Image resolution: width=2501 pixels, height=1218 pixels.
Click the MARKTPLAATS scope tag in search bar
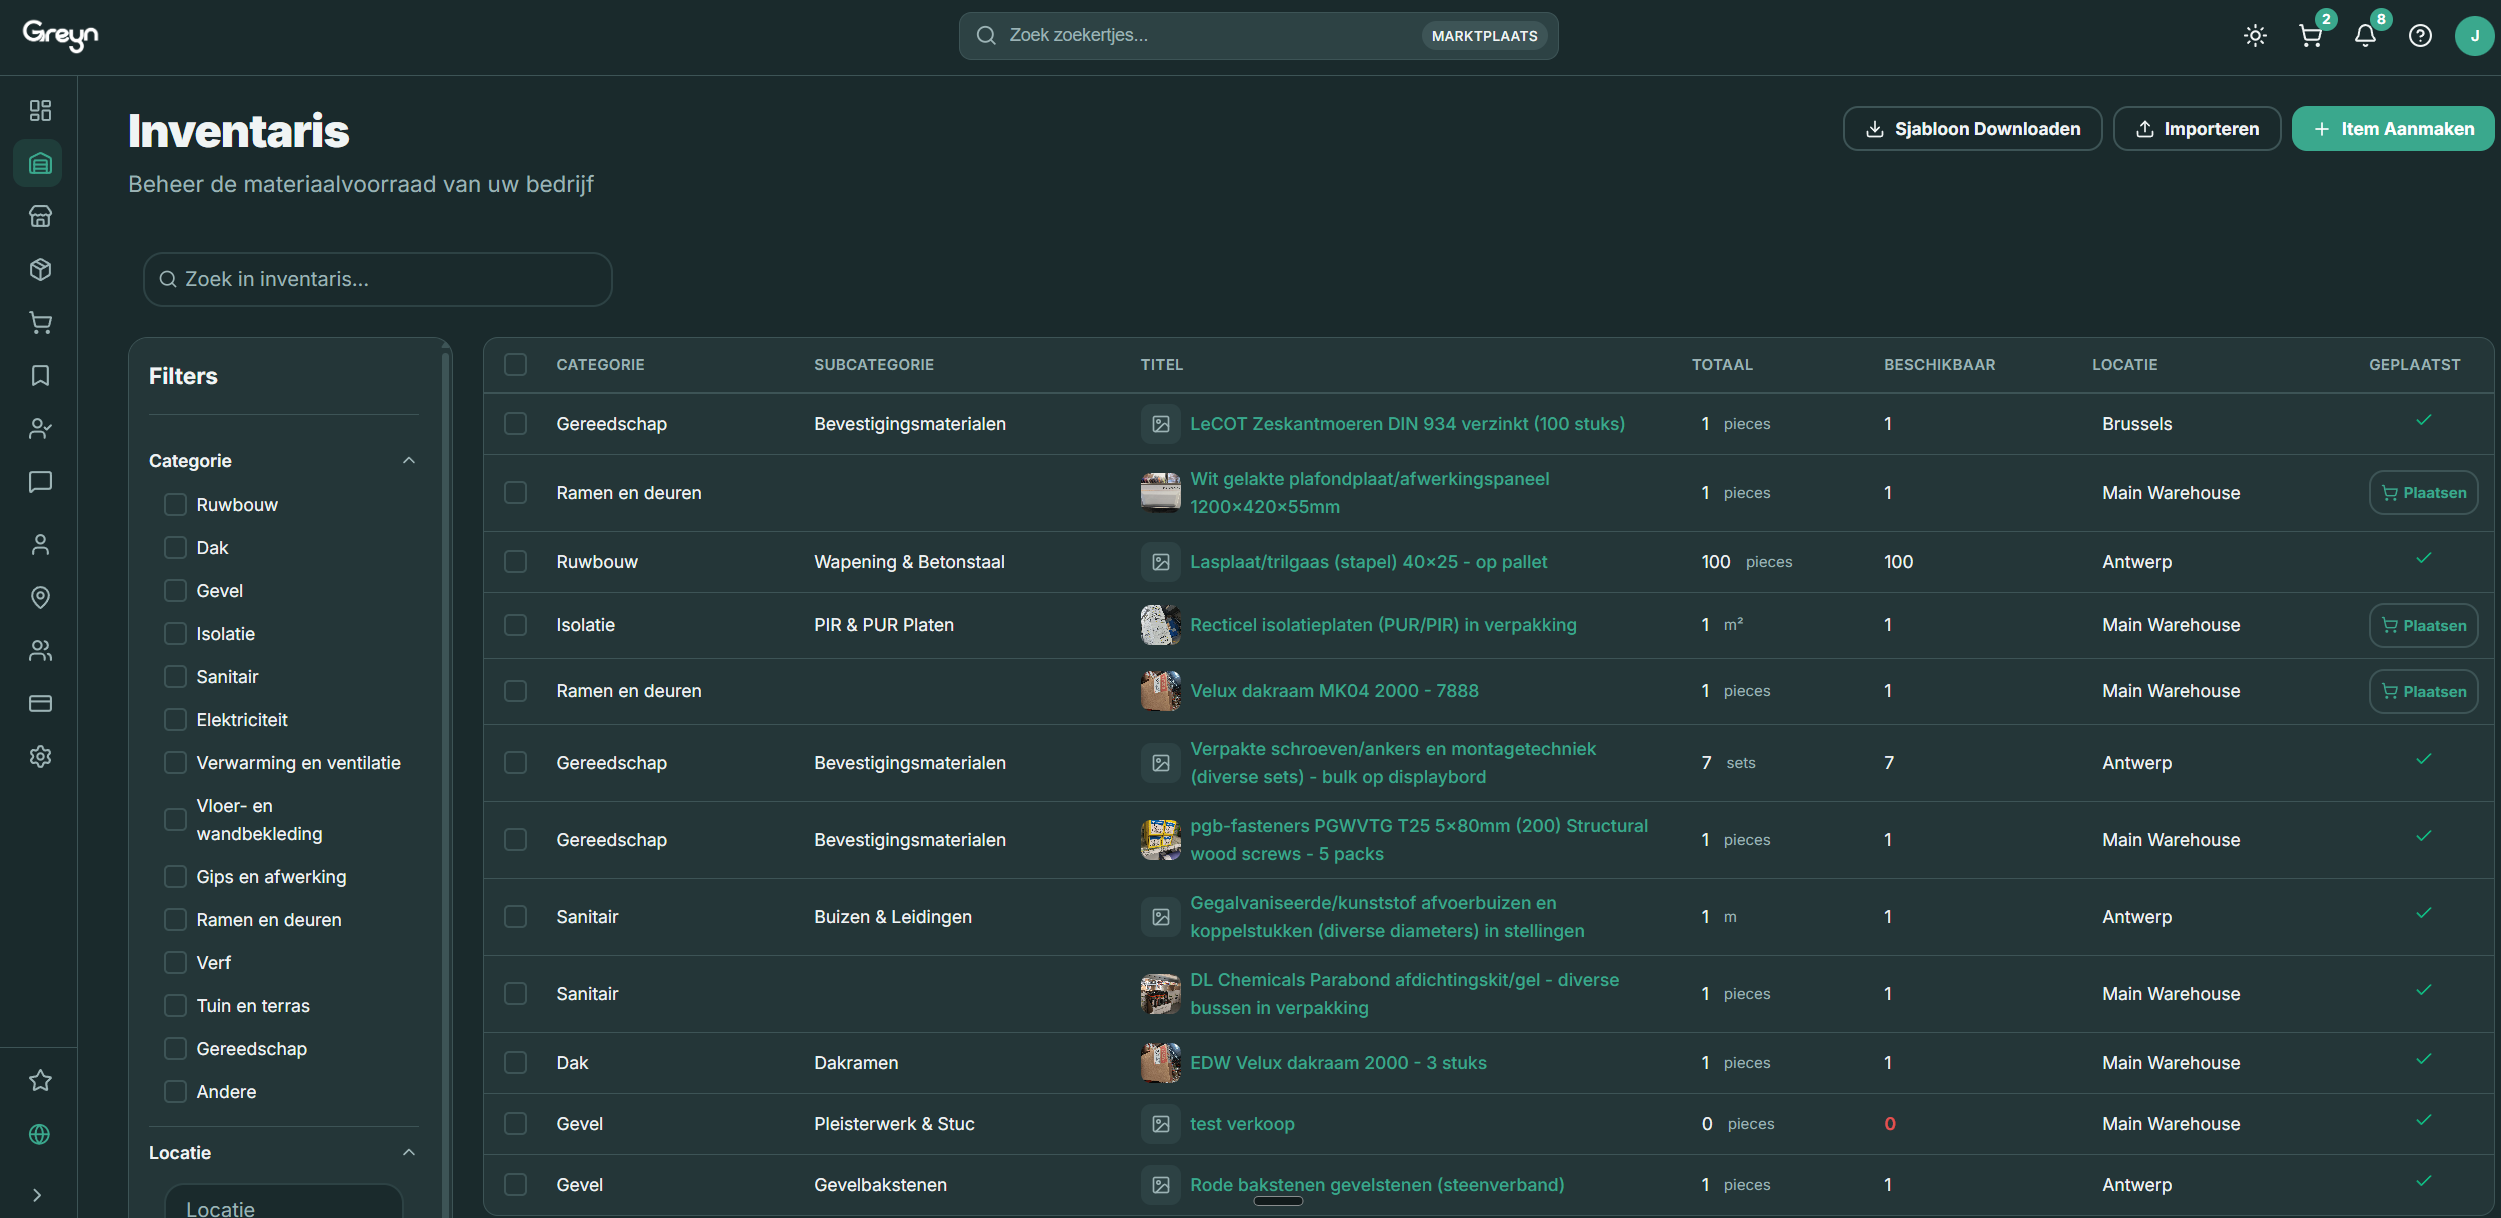click(x=1484, y=36)
